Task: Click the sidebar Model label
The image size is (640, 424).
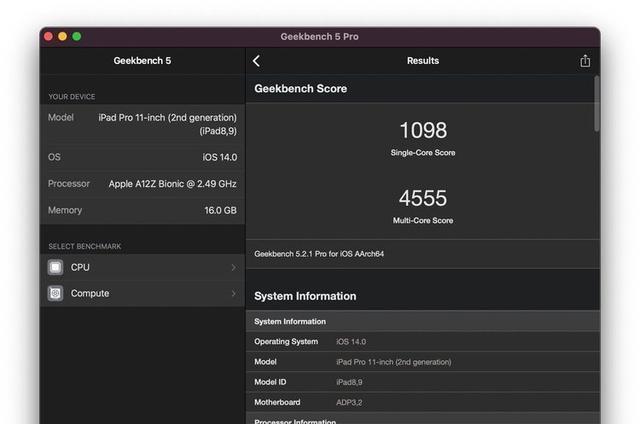Action: tap(61, 118)
